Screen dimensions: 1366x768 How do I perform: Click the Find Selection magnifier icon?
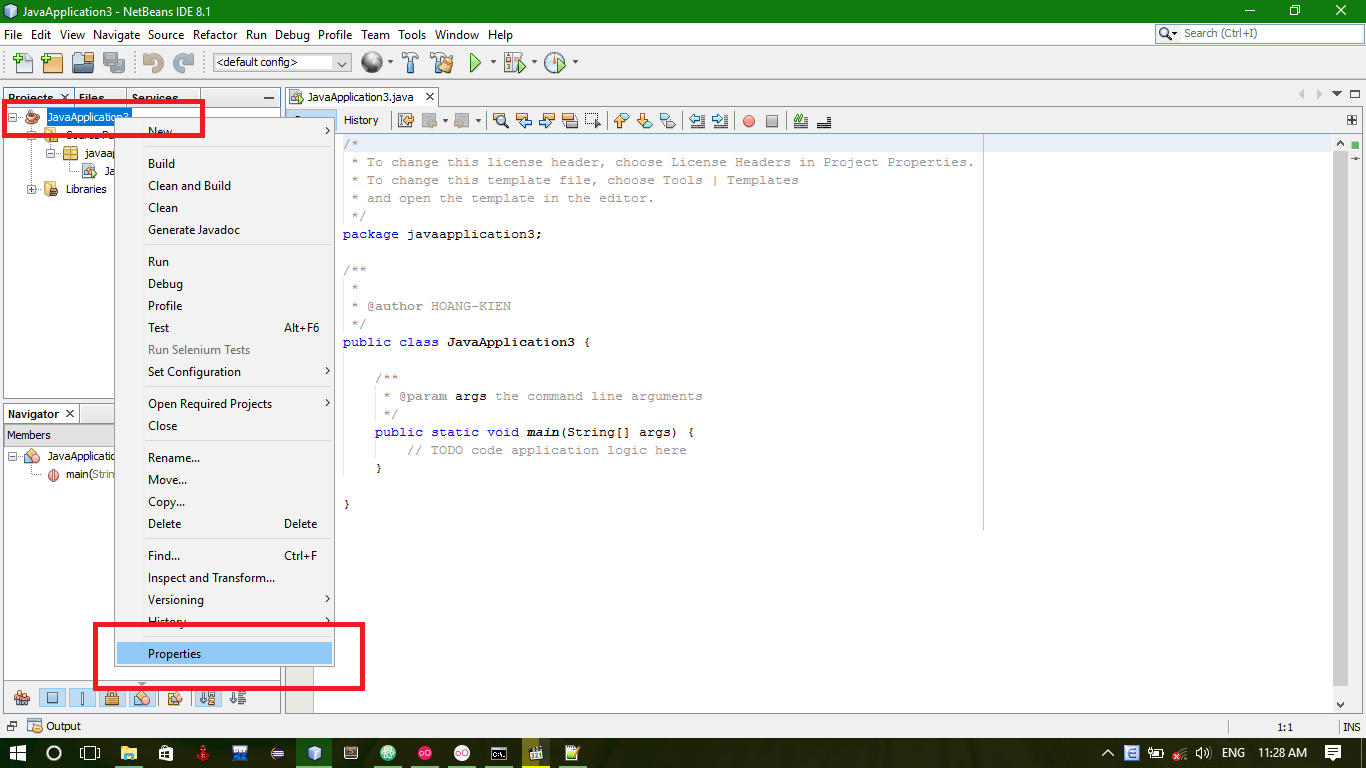pyautogui.click(x=501, y=121)
